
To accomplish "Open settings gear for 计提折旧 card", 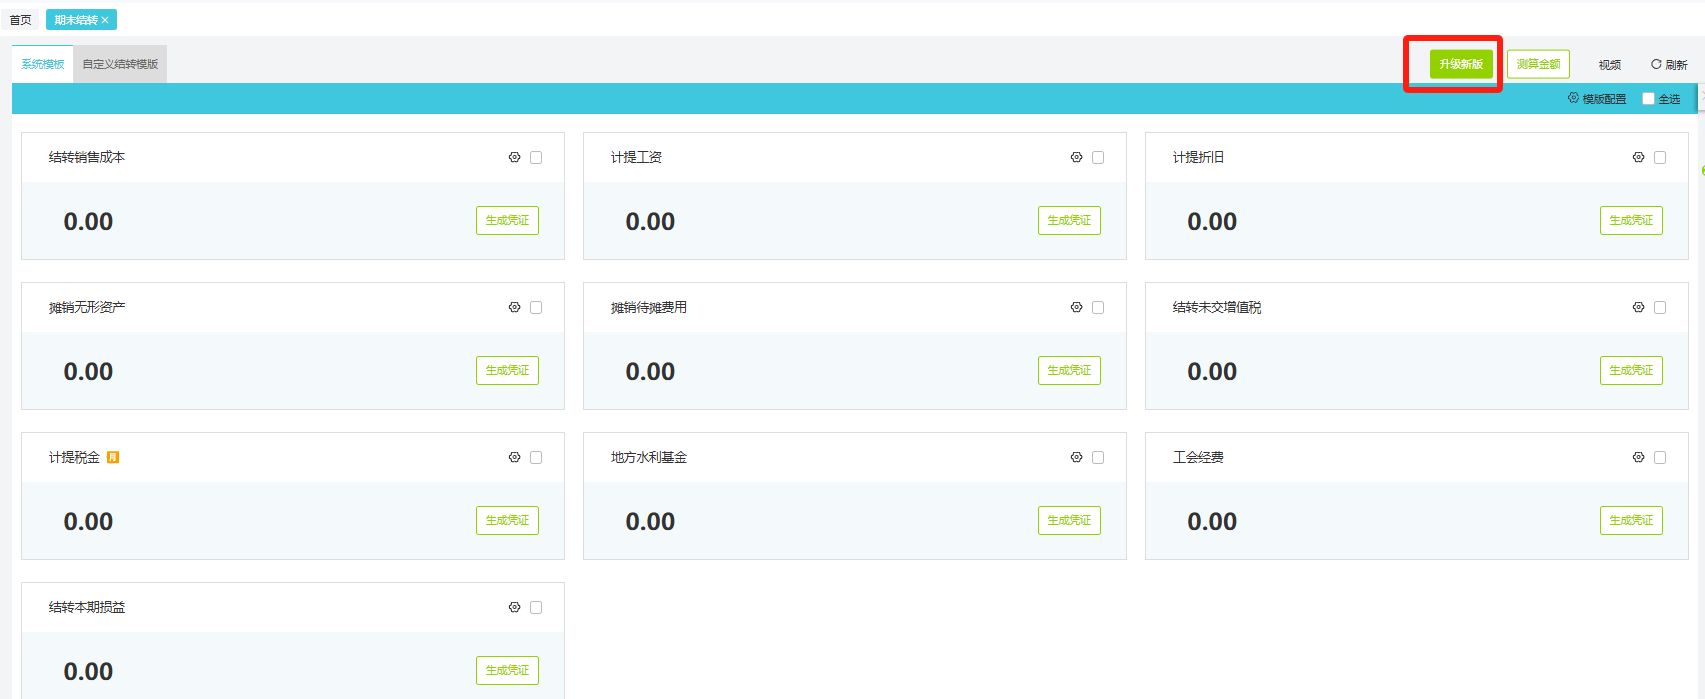I will click(x=1638, y=157).
